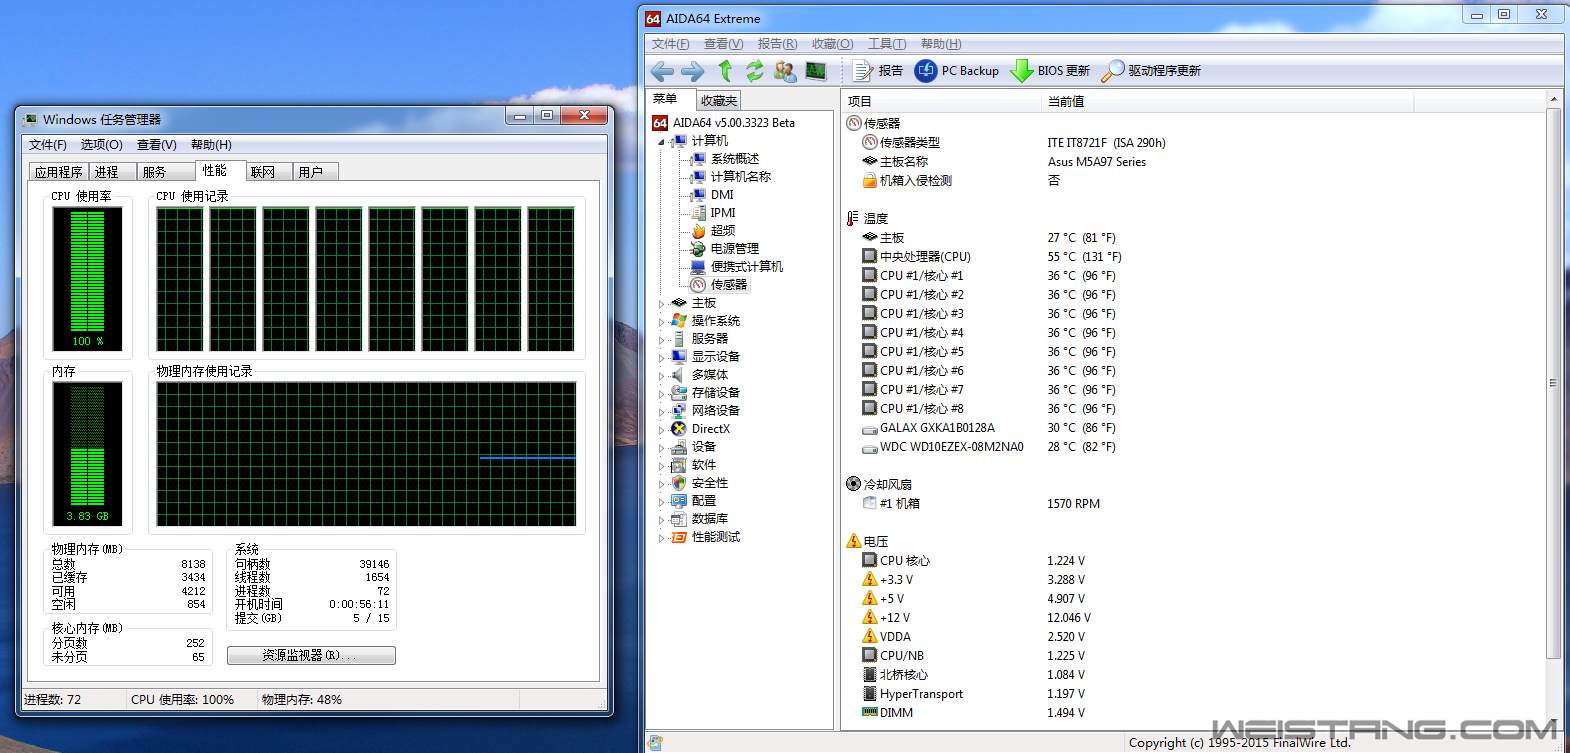
Task: Click the 性能测试 benchmark icon in tree
Action: [x=679, y=537]
